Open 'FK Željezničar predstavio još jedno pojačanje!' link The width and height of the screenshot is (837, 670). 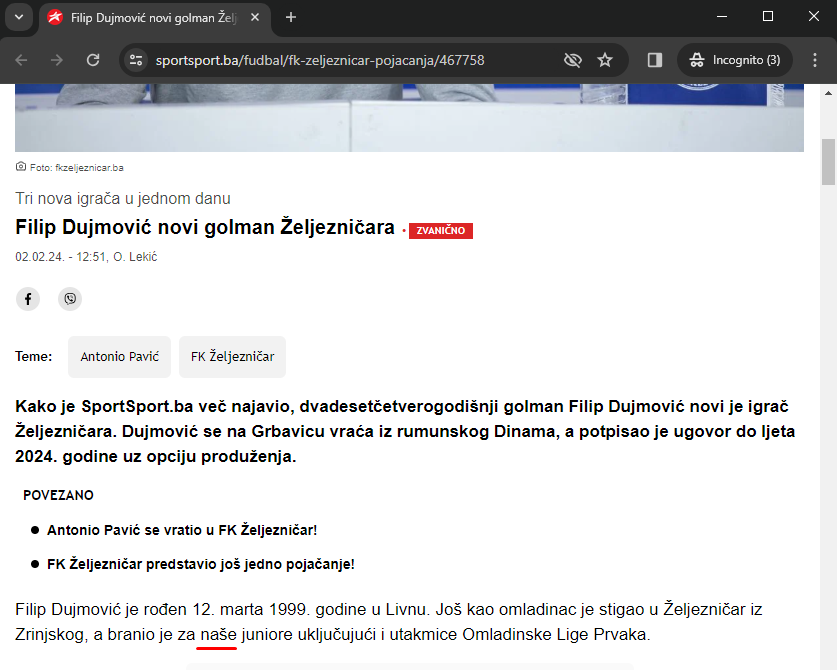coord(201,564)
